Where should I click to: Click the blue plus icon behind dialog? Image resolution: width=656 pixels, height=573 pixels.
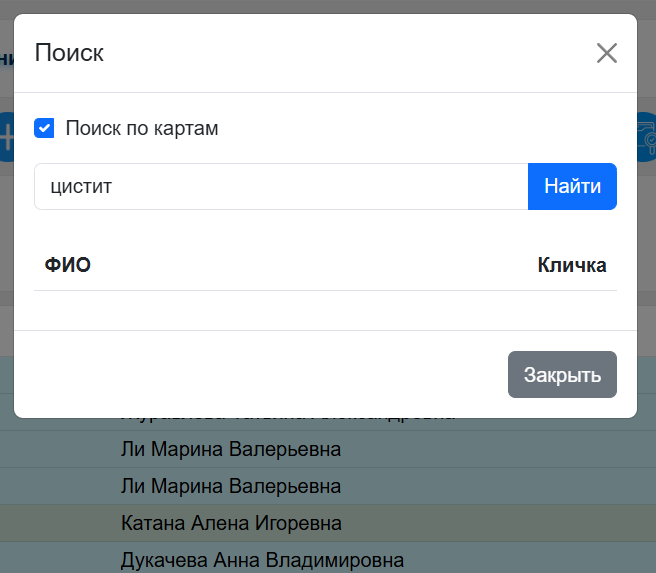click(x=7, y=137)
